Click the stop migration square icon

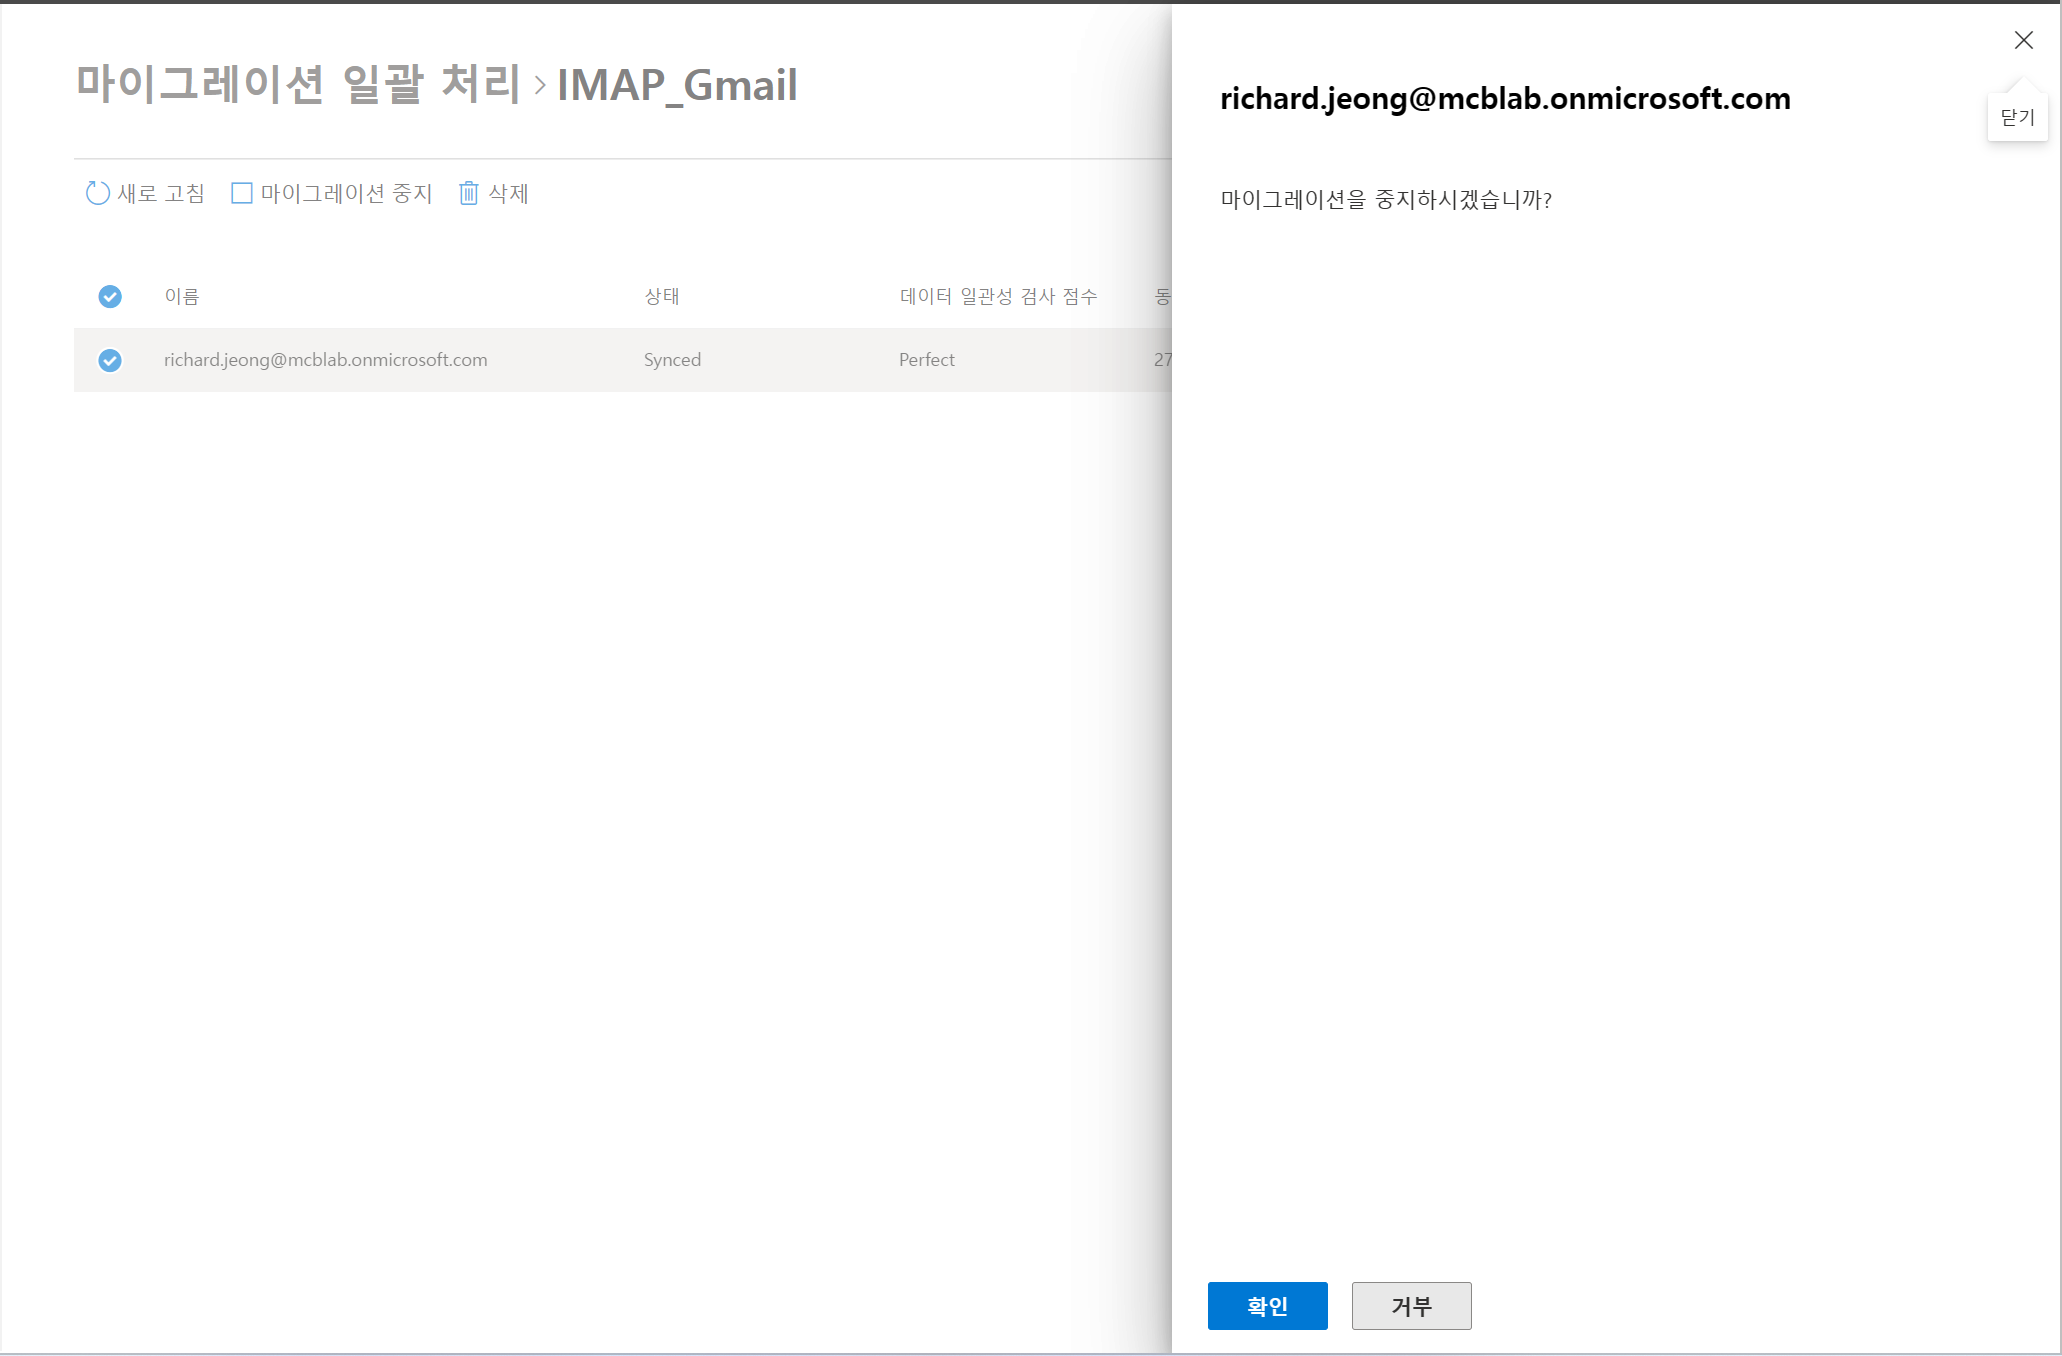[x=241, y=193]
